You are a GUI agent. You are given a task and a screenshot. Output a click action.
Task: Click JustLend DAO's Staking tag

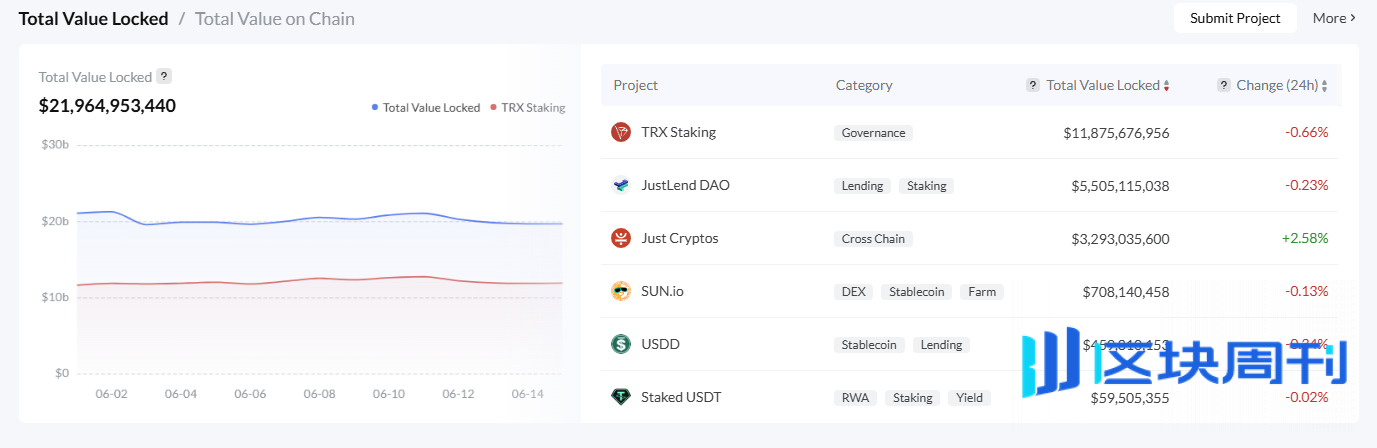[x=927, y=186]
